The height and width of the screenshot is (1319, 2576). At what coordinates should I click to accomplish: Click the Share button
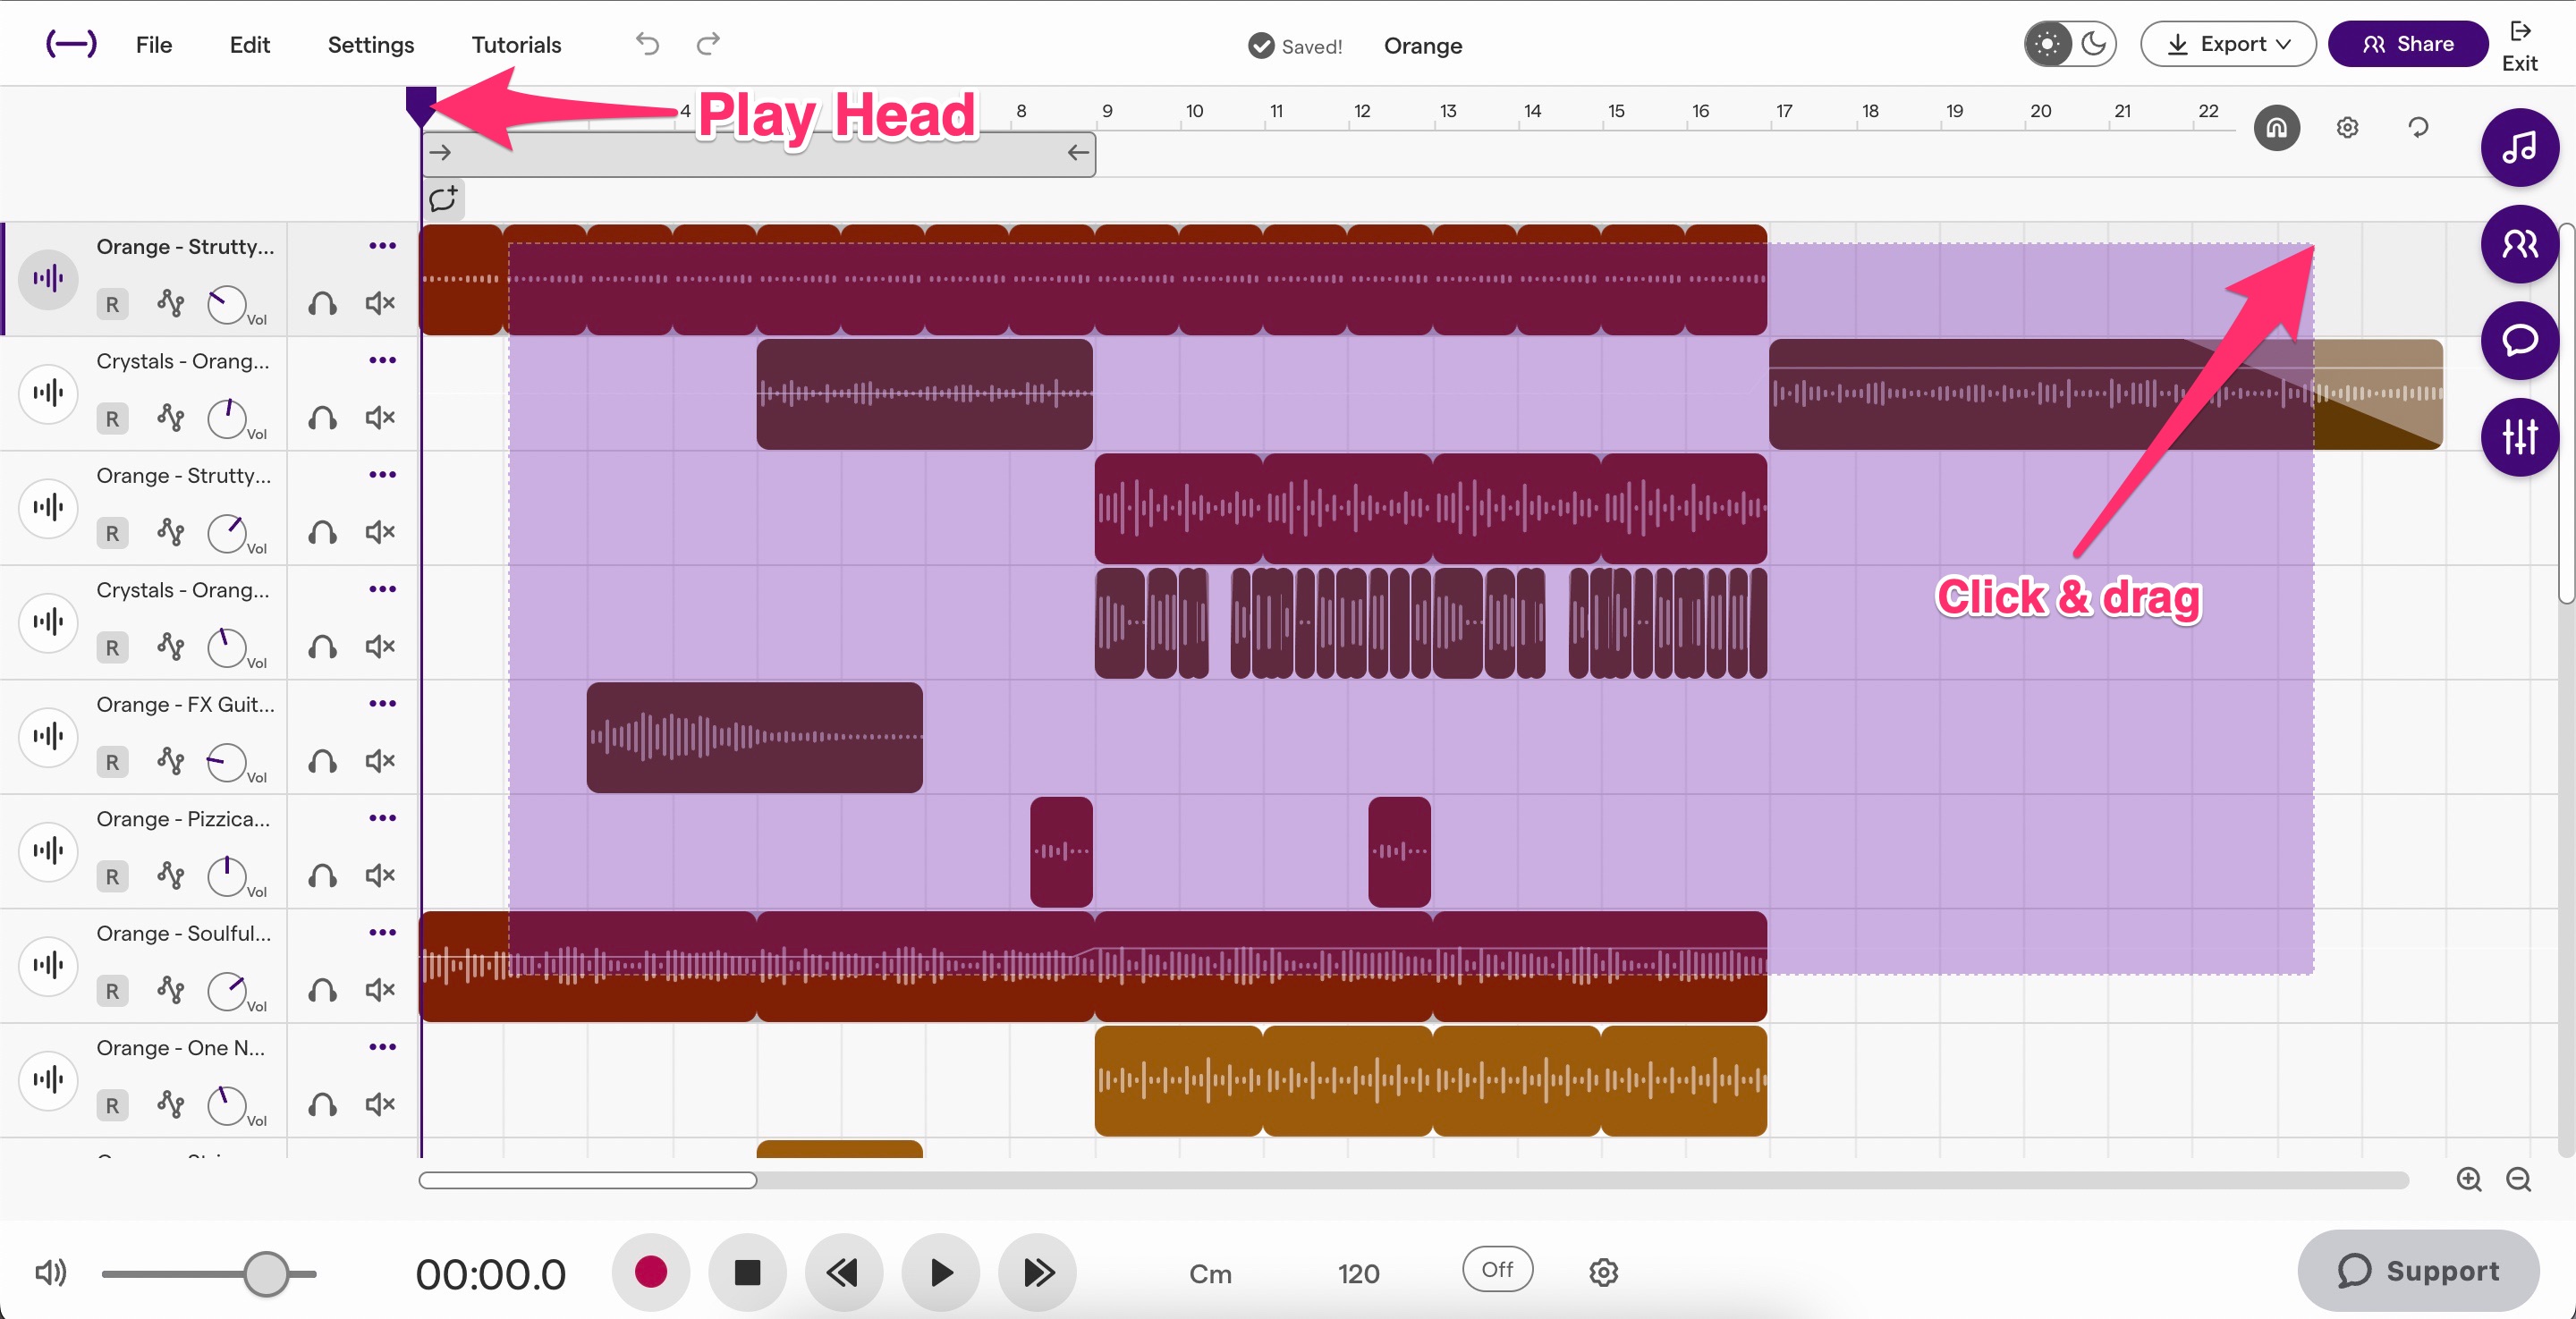pyautogui.click(x=2407, y=44)
